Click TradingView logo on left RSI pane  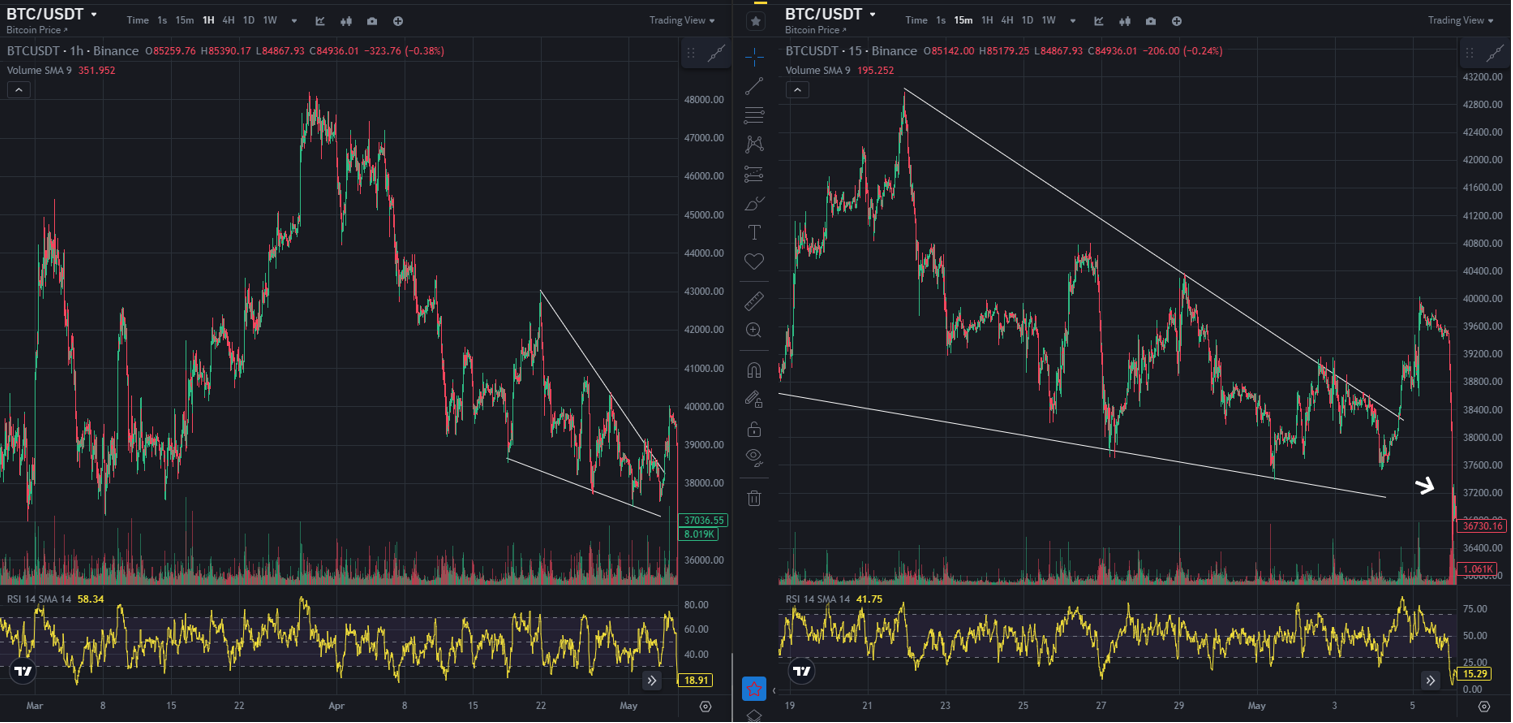tap(23, 671)
